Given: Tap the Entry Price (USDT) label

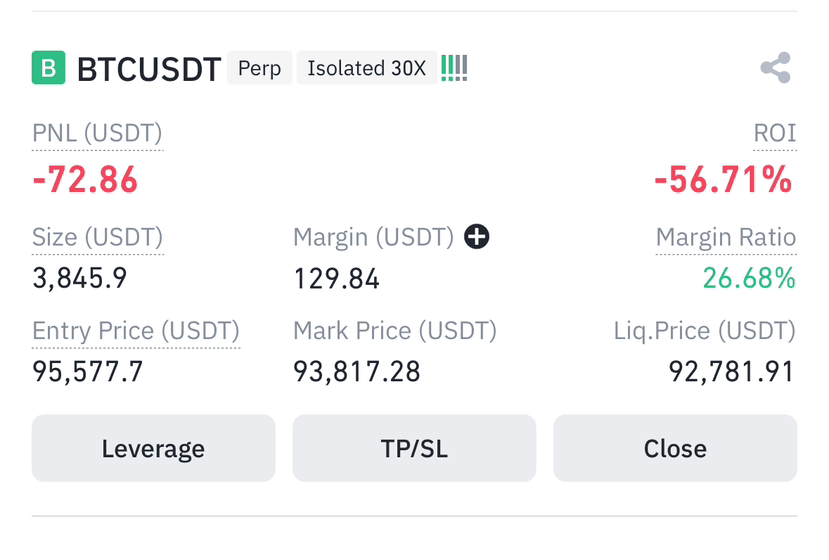Looking at the screenshot, I should 136,331.
